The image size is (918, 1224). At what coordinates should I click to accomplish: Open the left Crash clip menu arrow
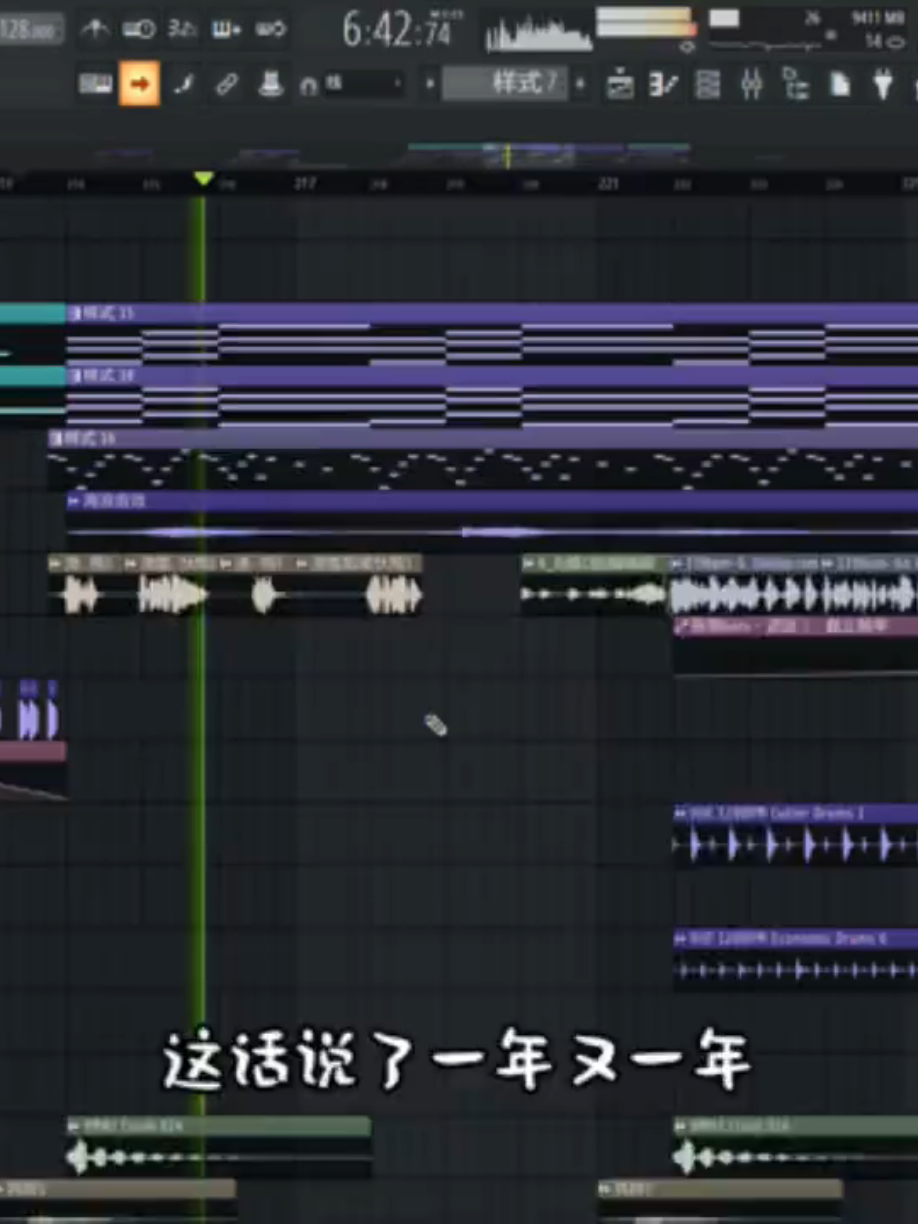(74, 1126)
